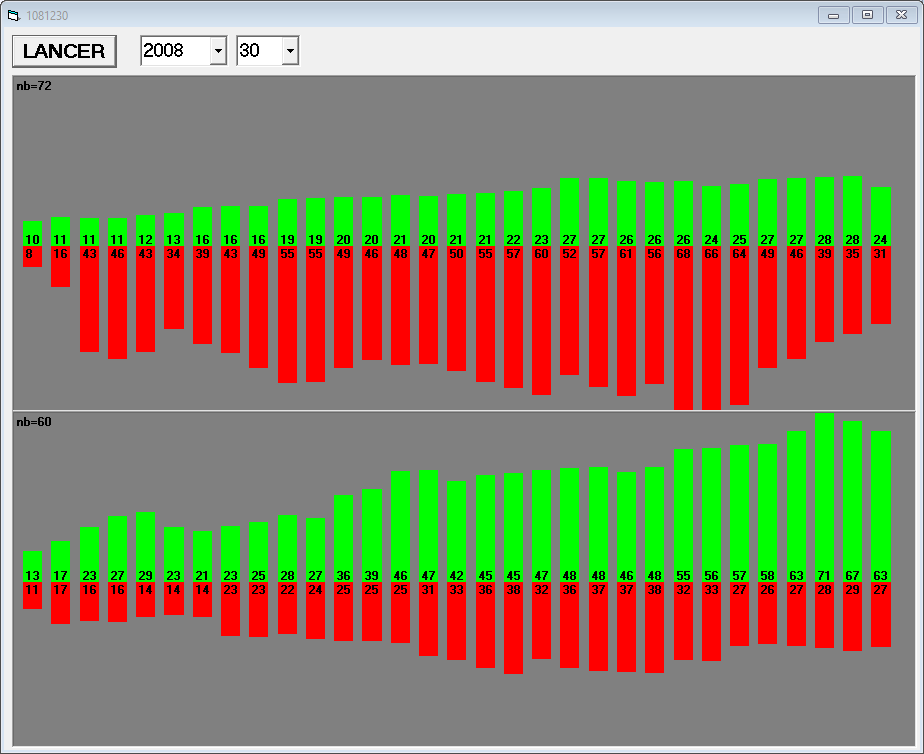Click green value 39 in lower chart

coord(371,576)
